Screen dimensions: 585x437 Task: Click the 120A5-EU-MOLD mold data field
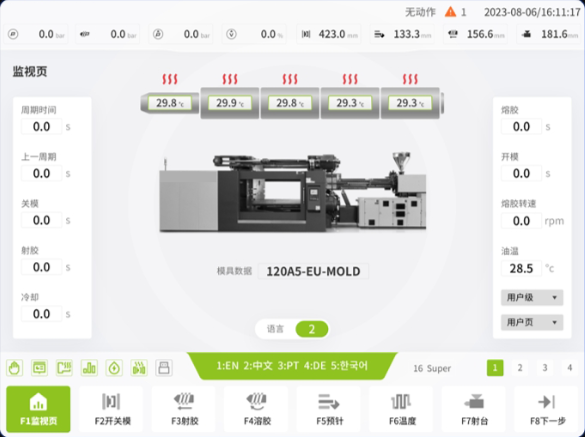(x=313, y=271)
